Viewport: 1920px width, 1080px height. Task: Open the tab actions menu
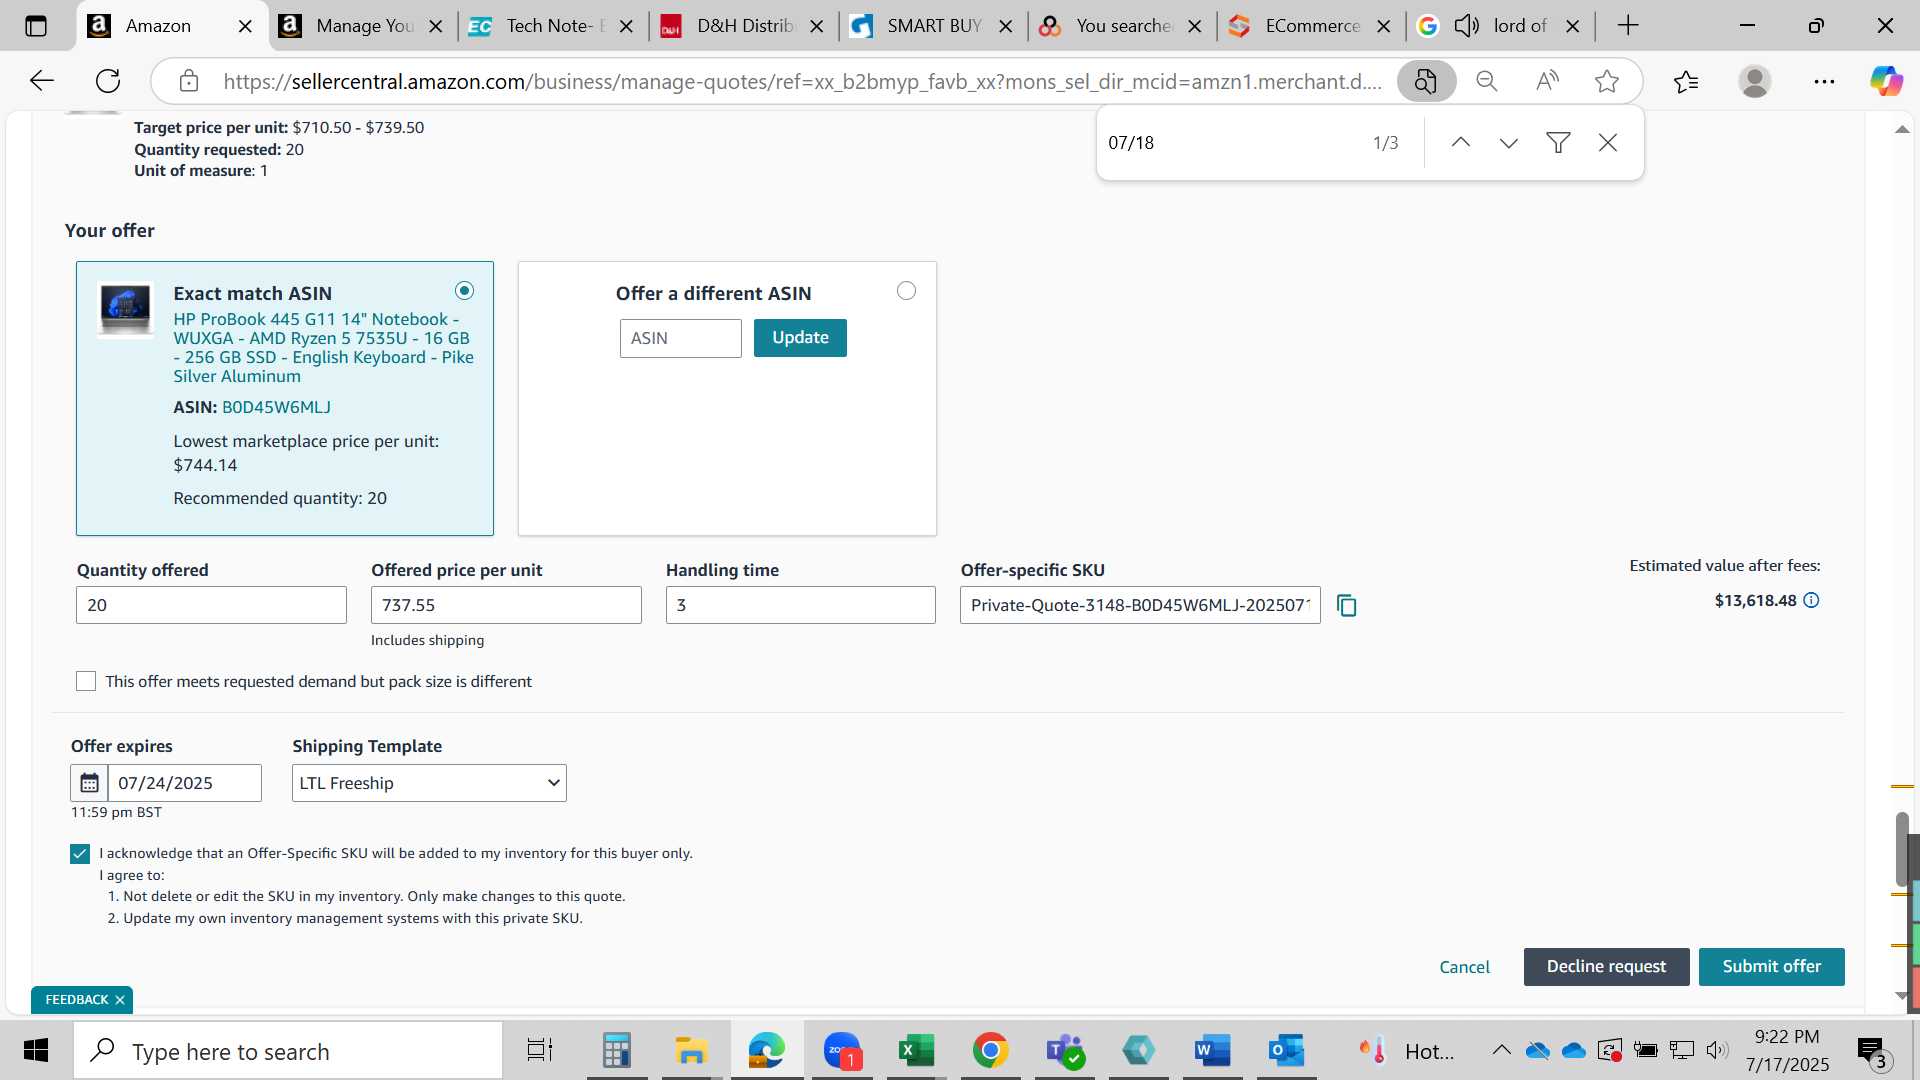36,26
